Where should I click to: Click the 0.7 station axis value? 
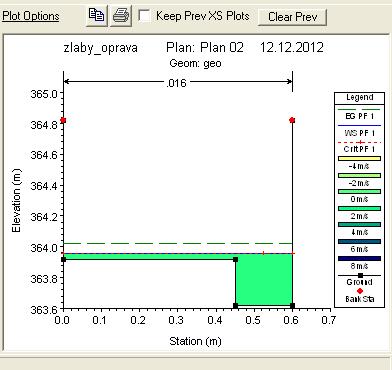coord(328,321)
